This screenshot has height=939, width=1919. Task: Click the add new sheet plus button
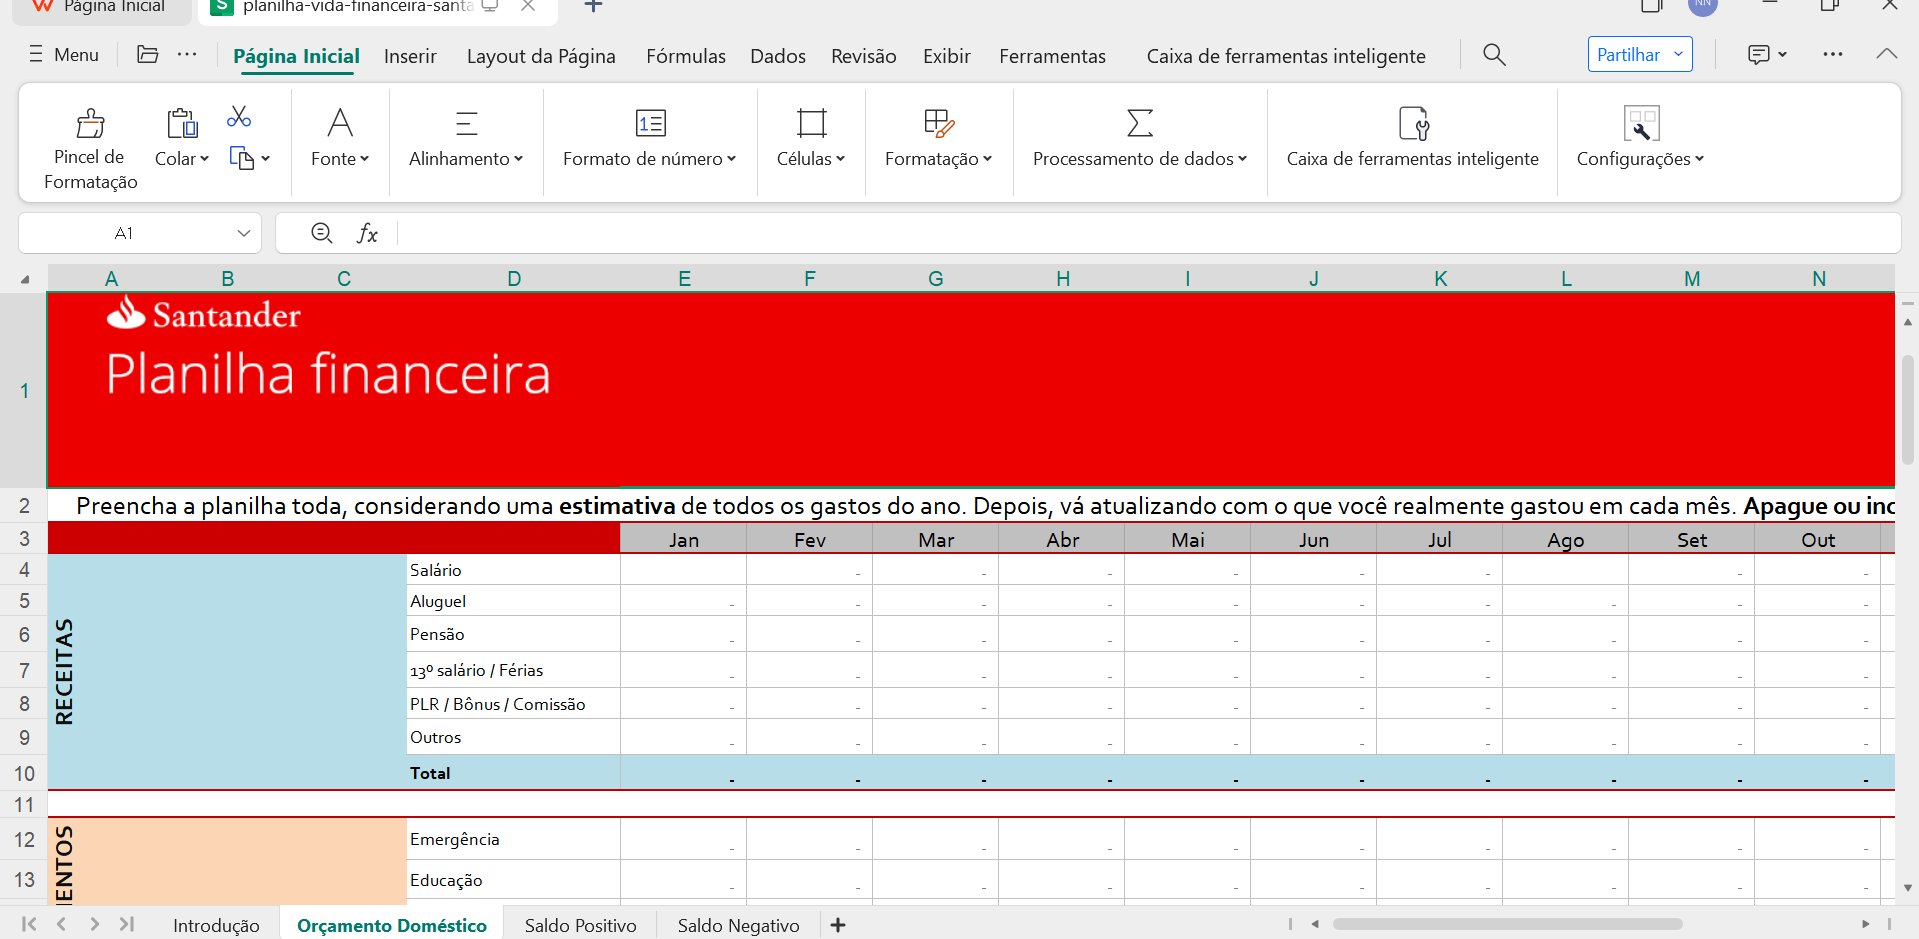(x=837, y=925)
